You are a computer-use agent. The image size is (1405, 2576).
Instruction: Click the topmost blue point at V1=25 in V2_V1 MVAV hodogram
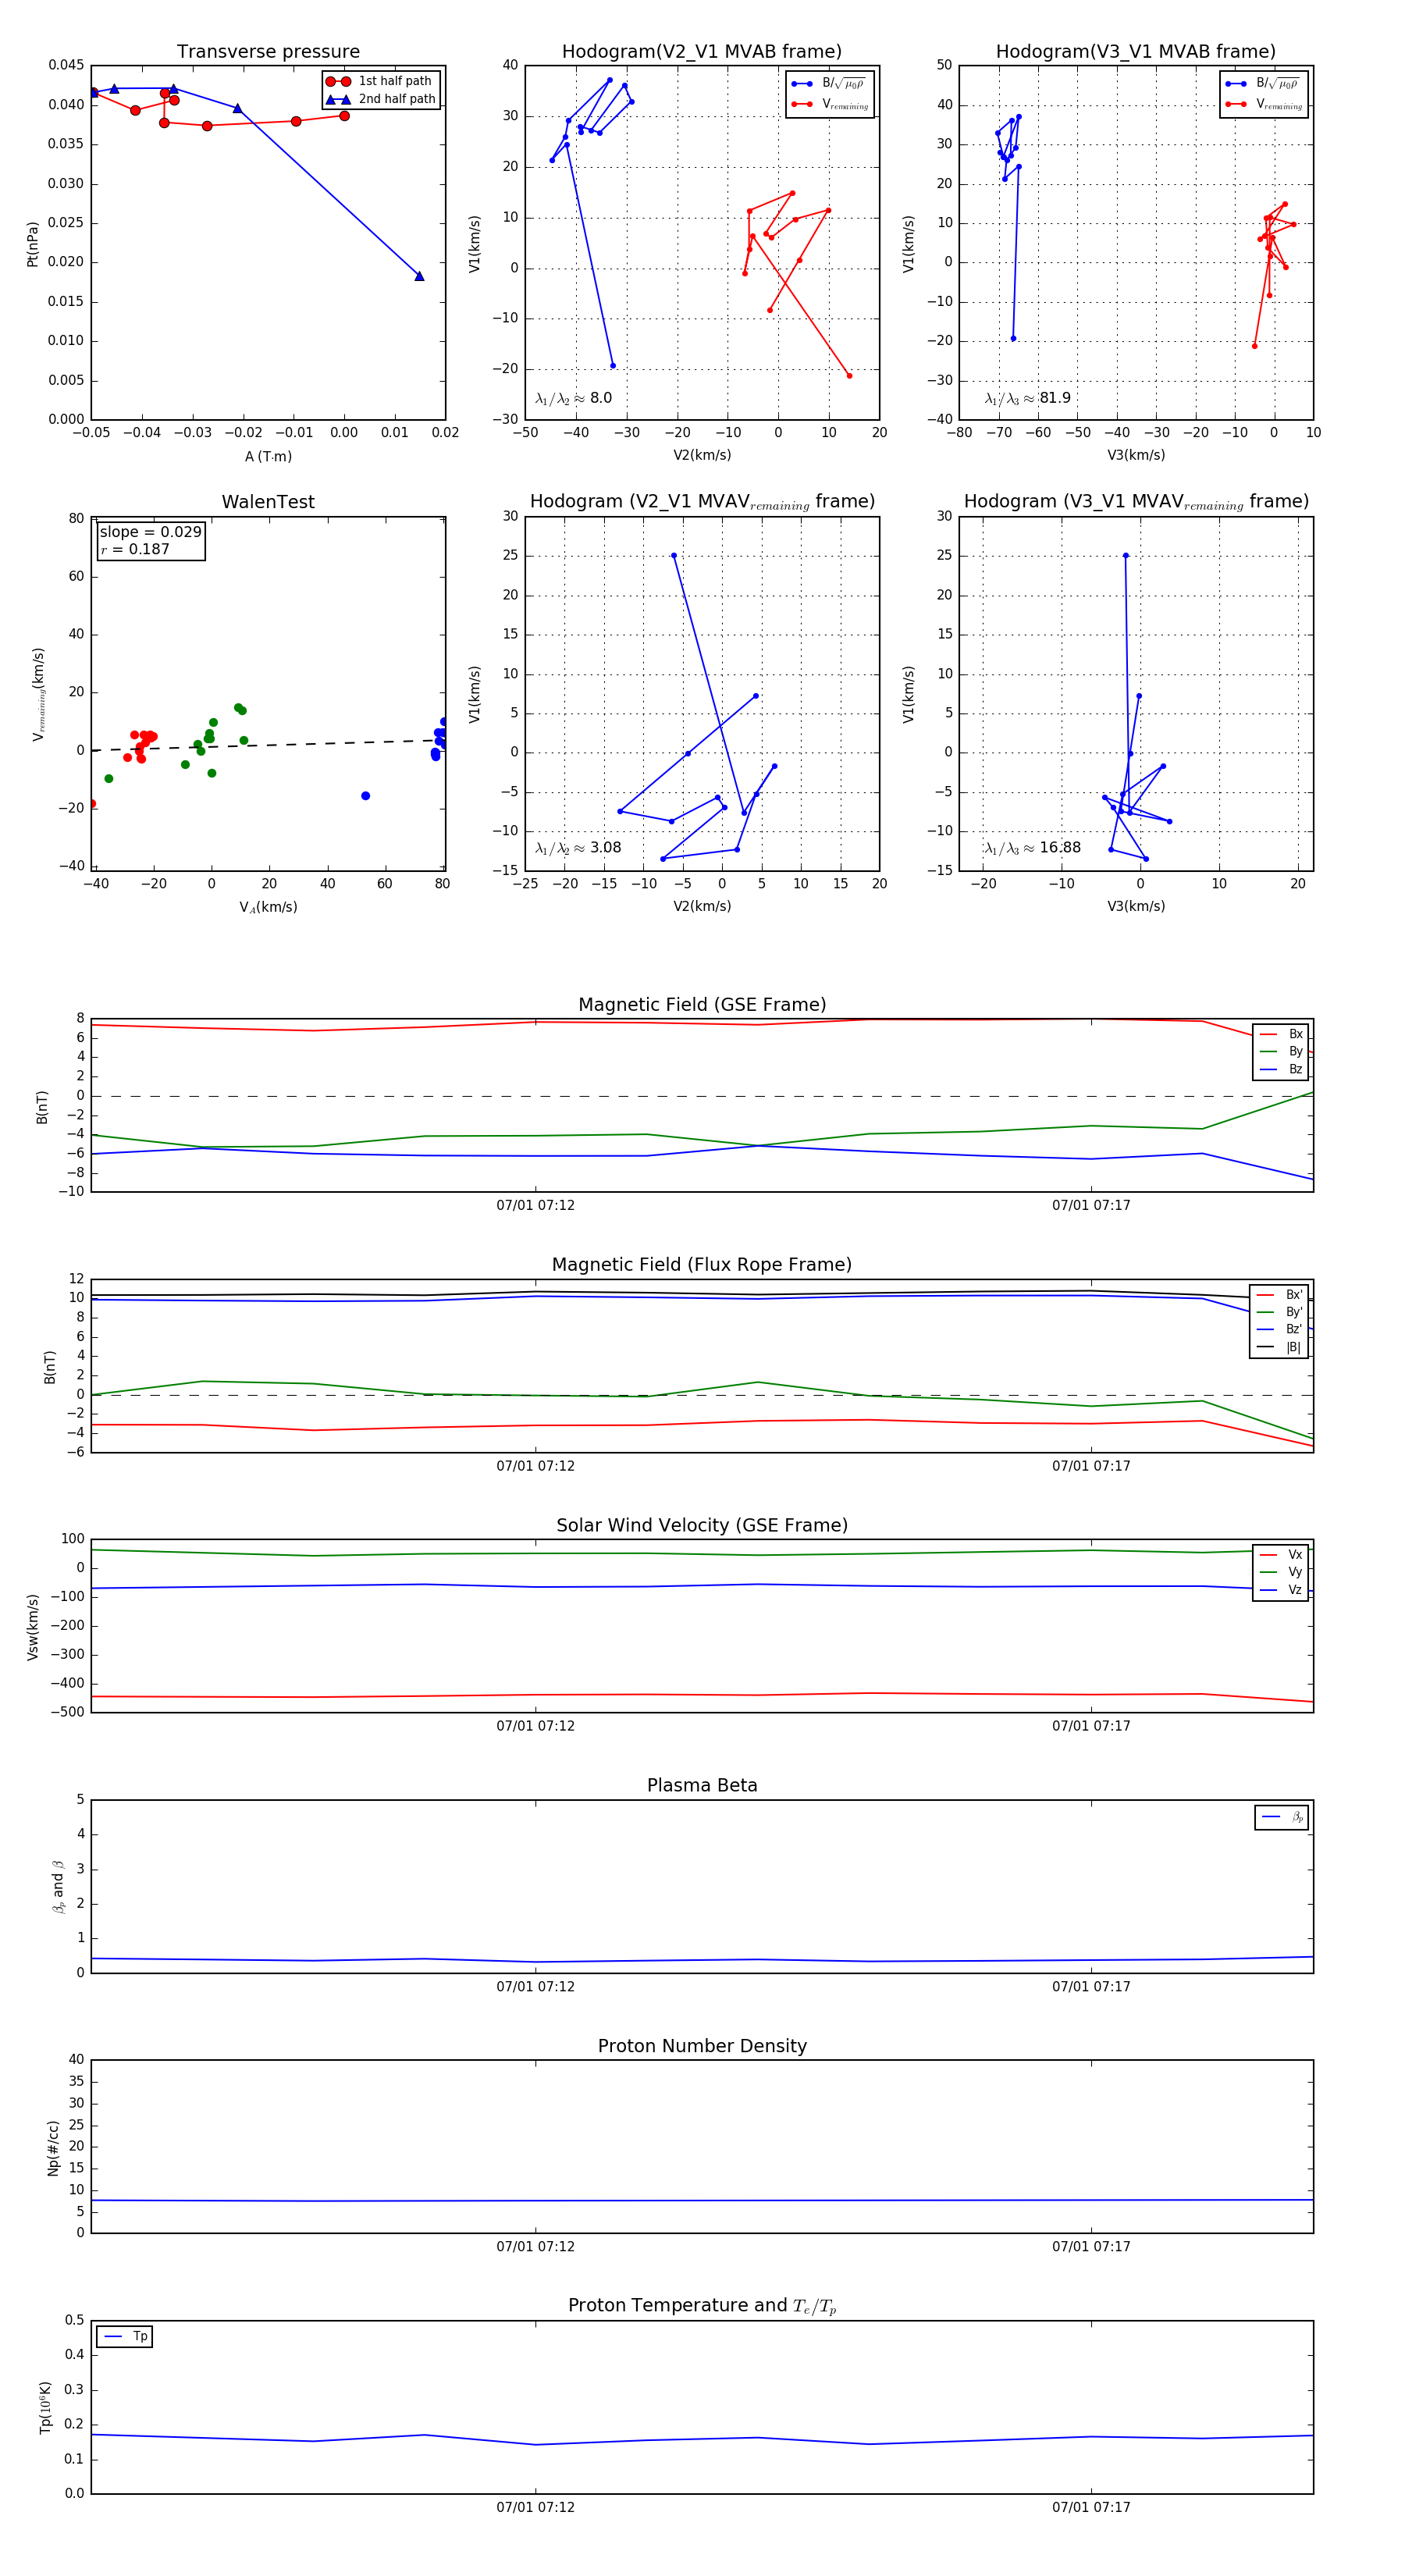click(x=673, y=555)
